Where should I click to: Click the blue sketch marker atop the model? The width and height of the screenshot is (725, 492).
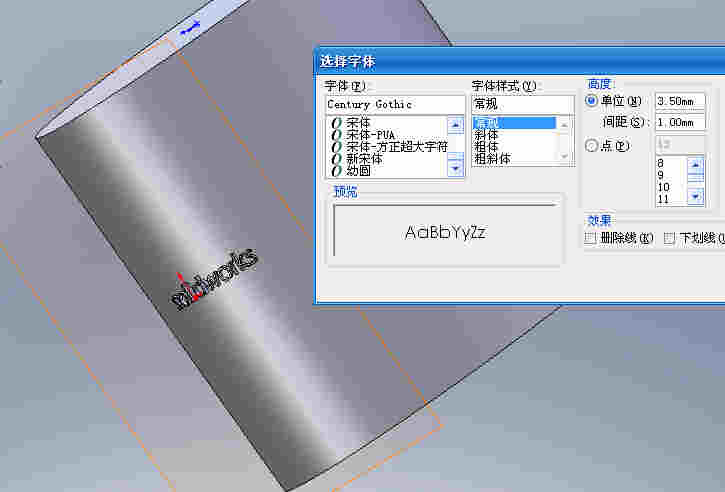190,28
